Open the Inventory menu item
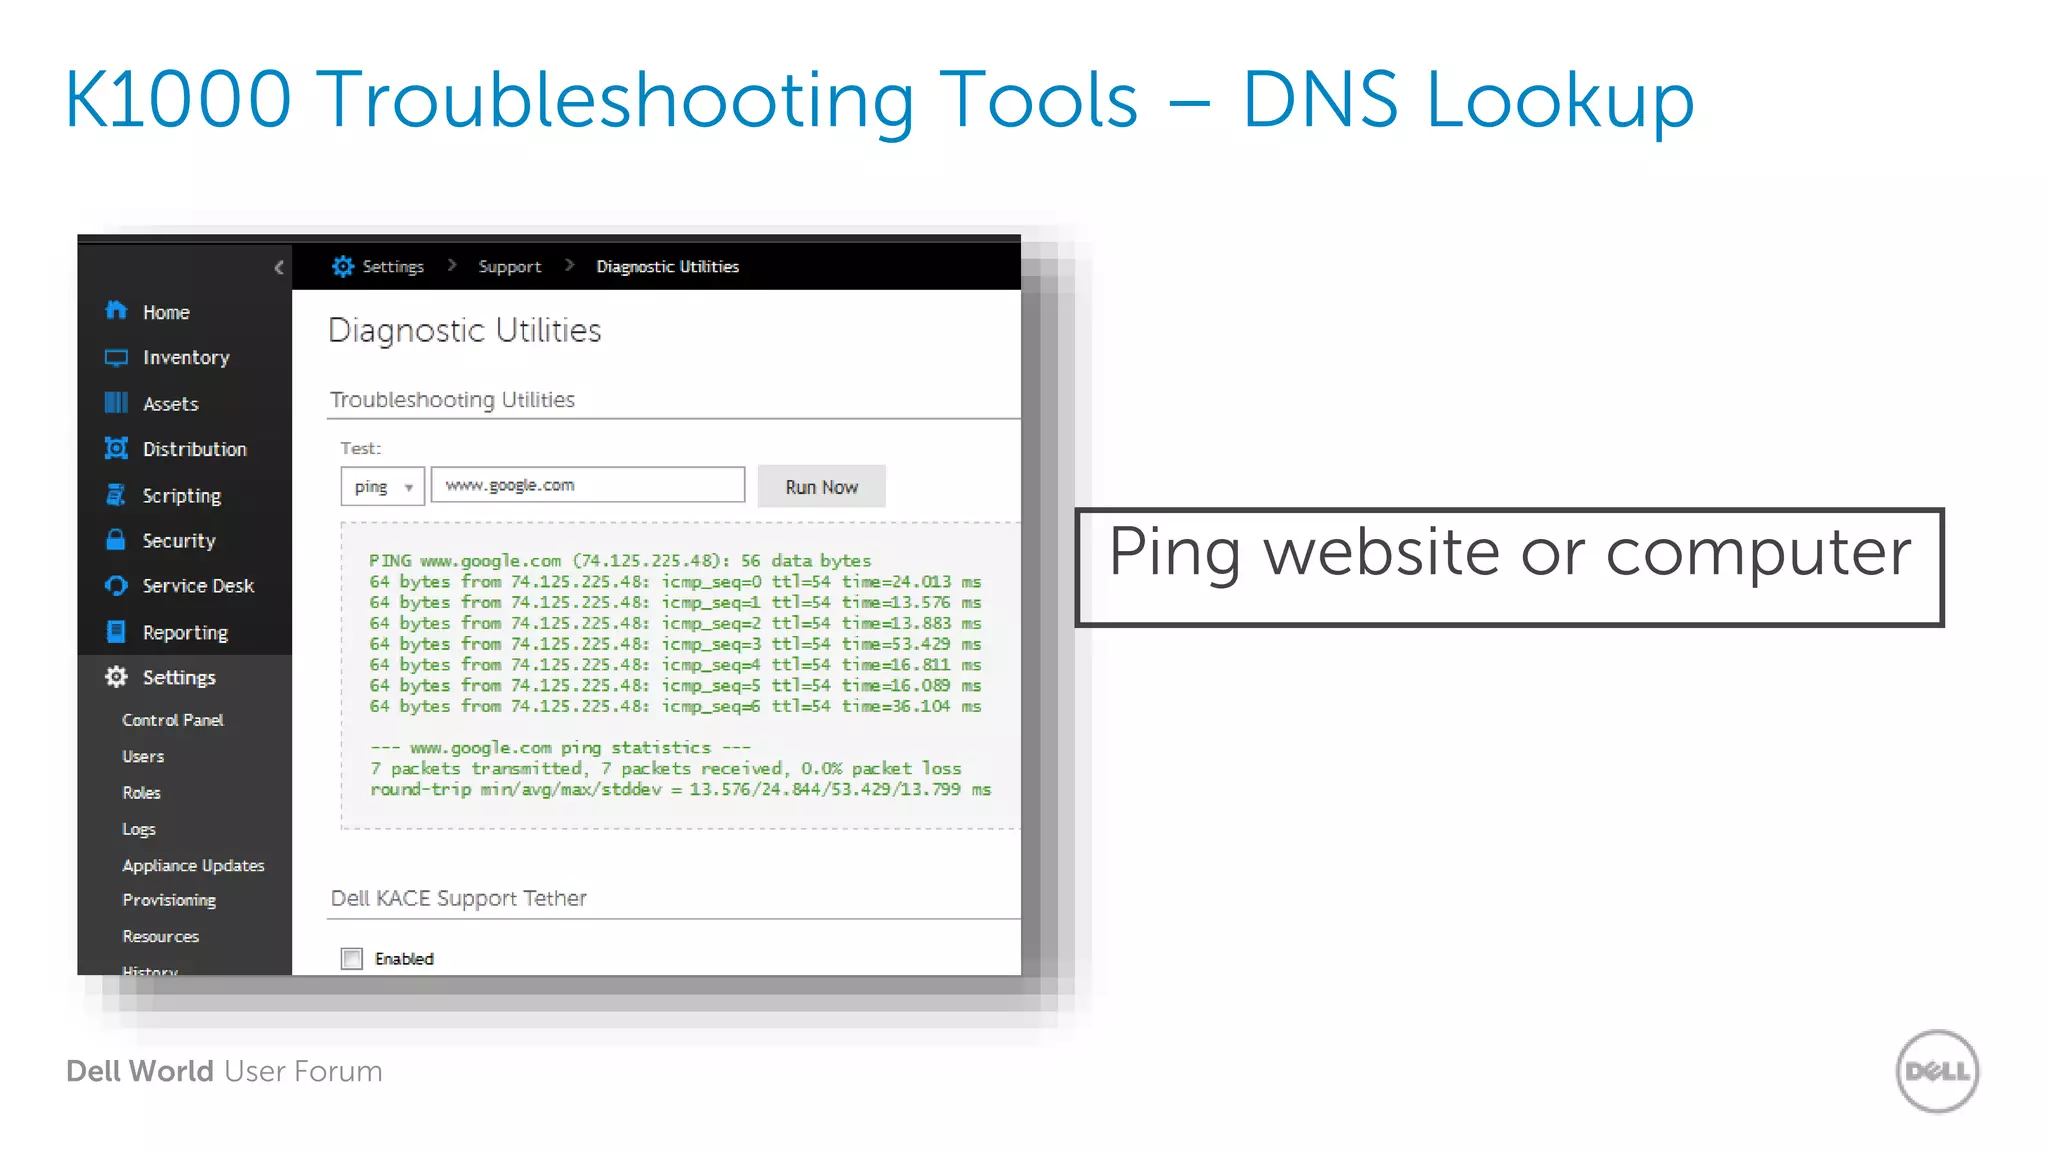This screenshot has height=1152, width=2048. click(186, 358)
